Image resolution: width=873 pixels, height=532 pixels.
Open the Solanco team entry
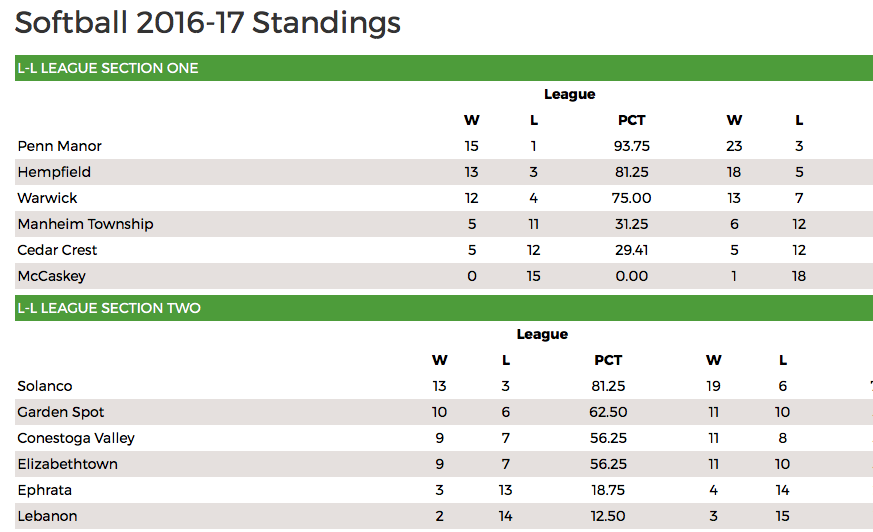[x=45, y=386]
